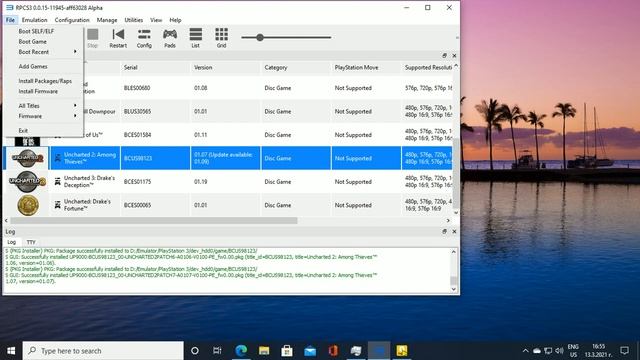The width and height of the screenshot is (640, 360).
Task: Switch game view to Grid mode
Action: click(x=221, y=38)
